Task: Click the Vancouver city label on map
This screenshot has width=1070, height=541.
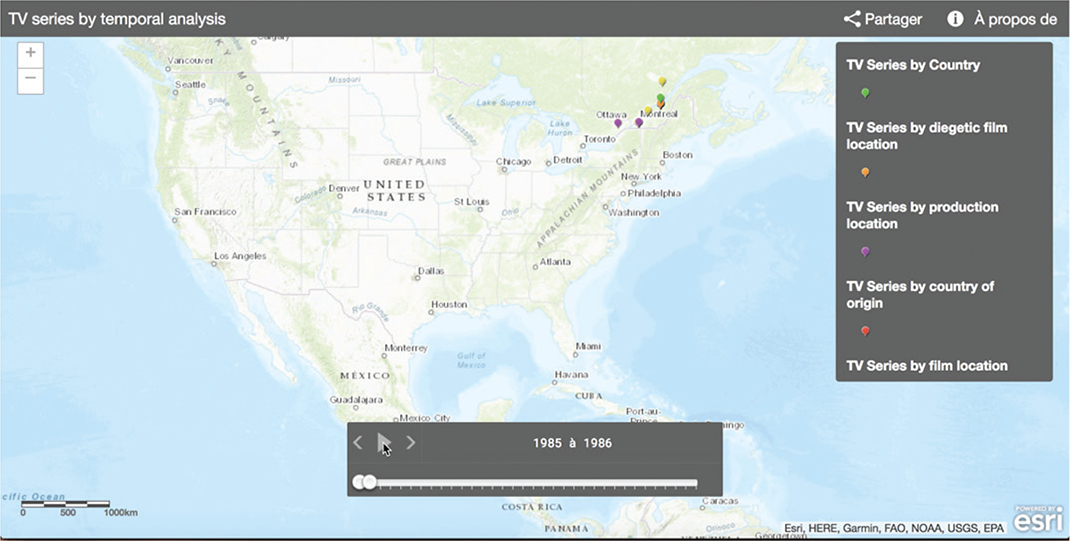Action: [x=190, y=60]
